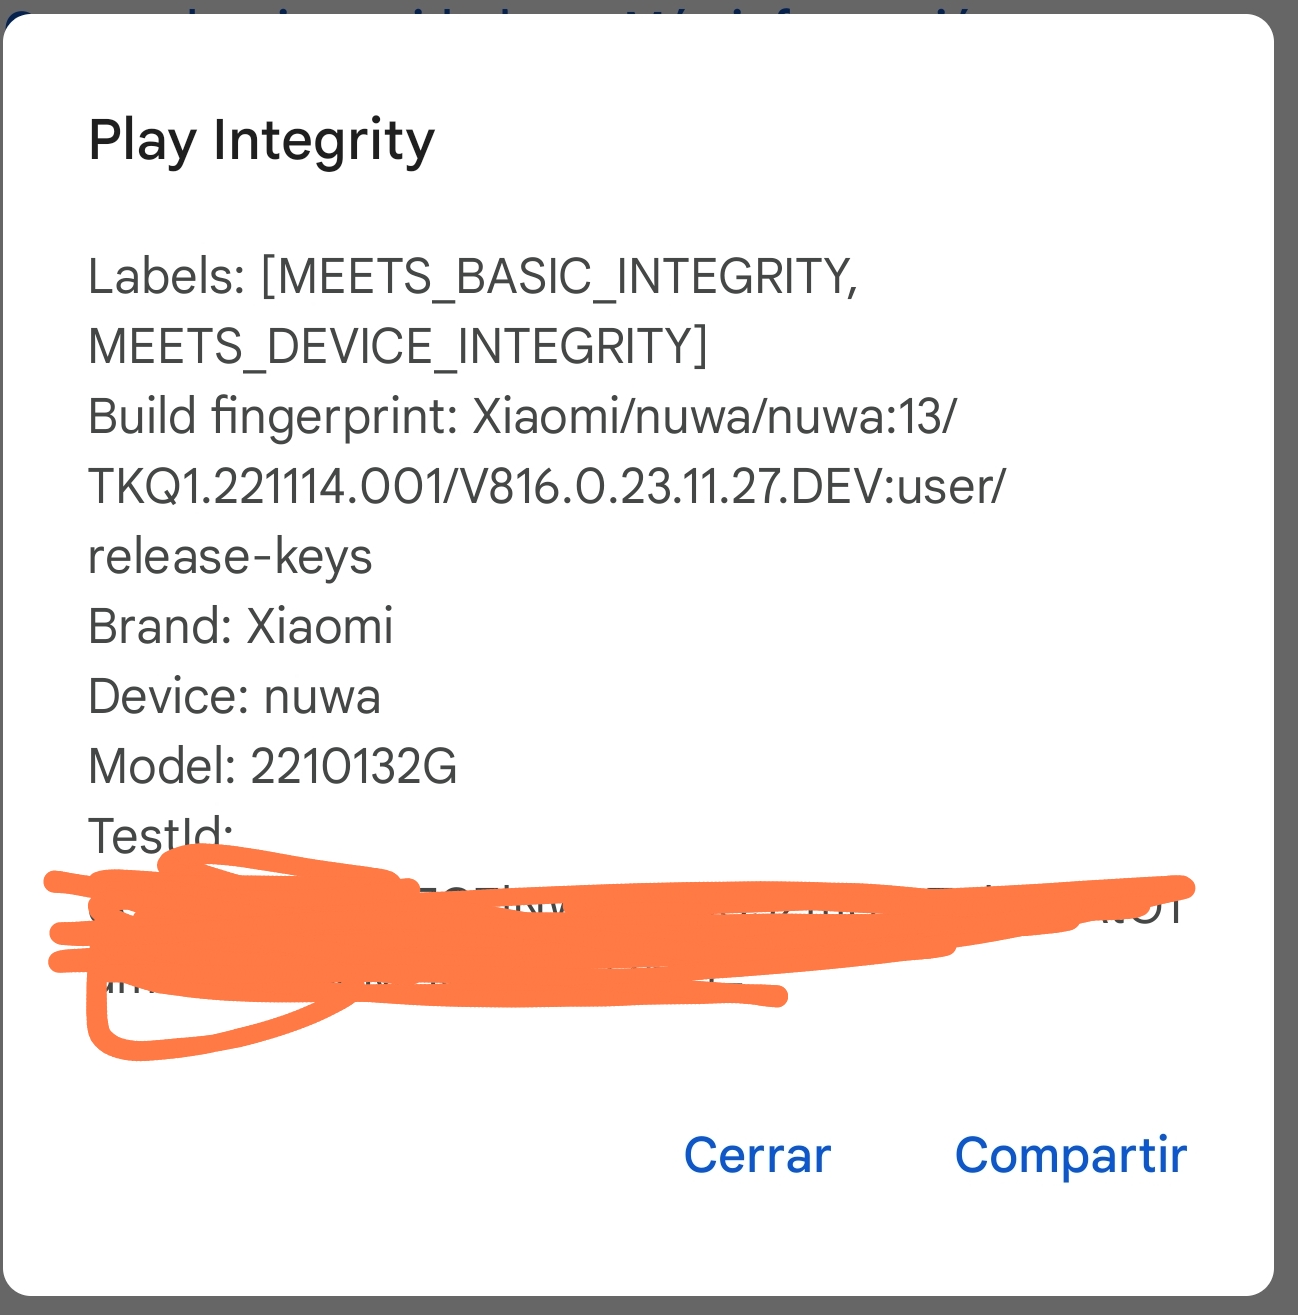Select the 2210132G model number

[x=354, y=767]
